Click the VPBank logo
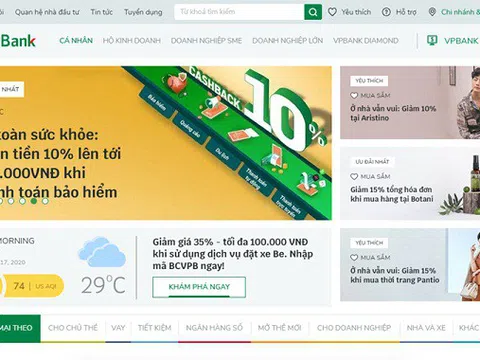This screenshot has width=480, height=360. pos(17,41)
